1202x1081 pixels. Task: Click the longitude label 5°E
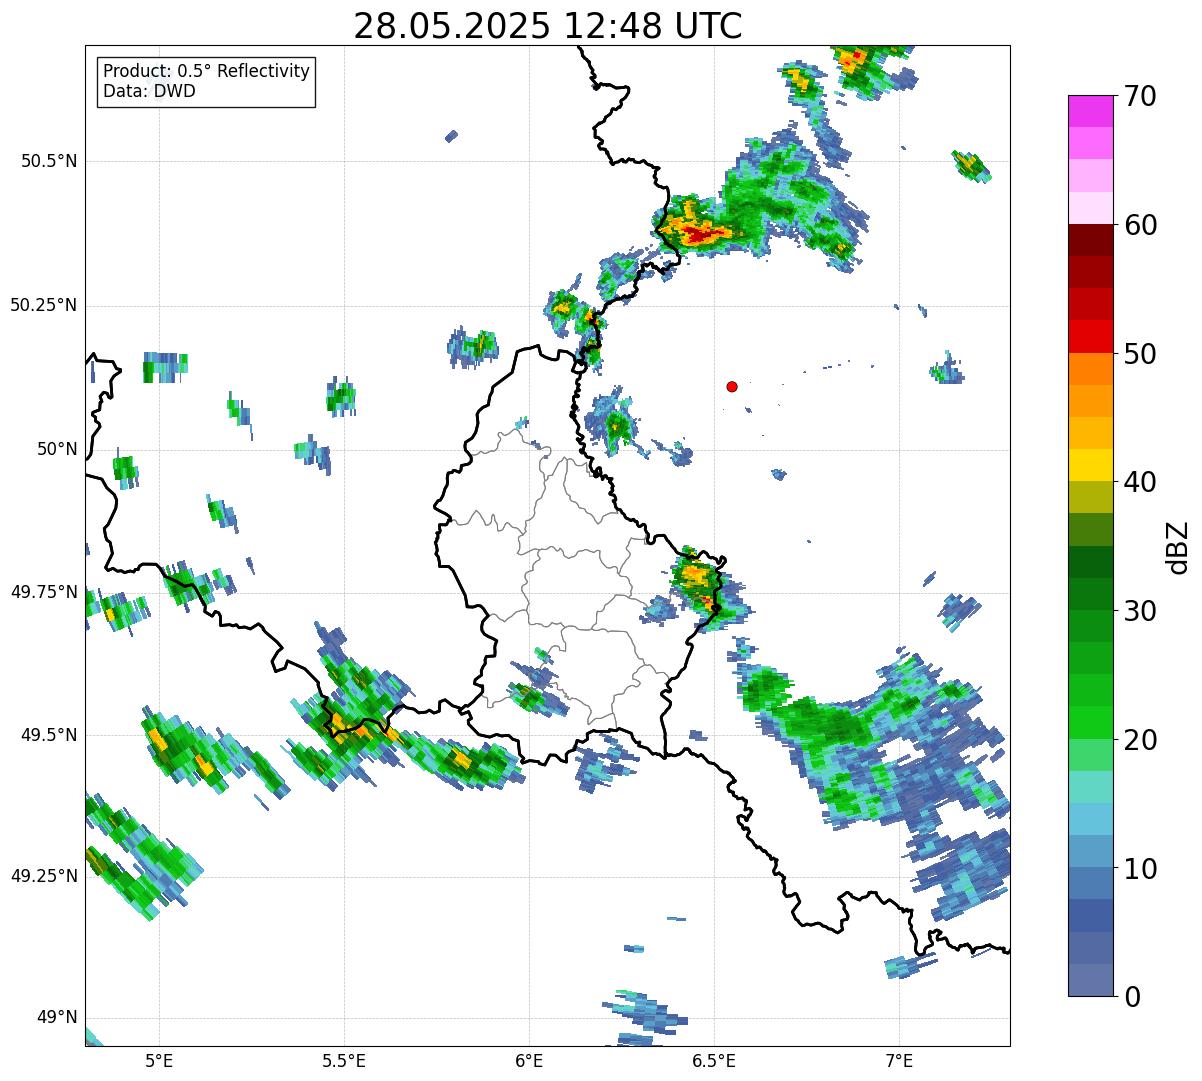(159, 1060)
